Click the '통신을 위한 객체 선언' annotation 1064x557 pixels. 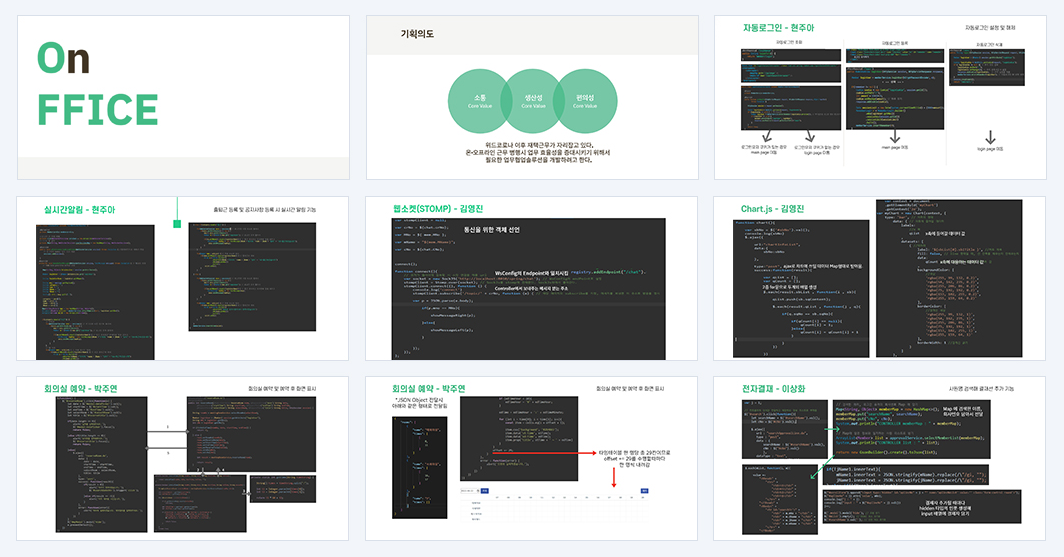(x=491, y=230)
